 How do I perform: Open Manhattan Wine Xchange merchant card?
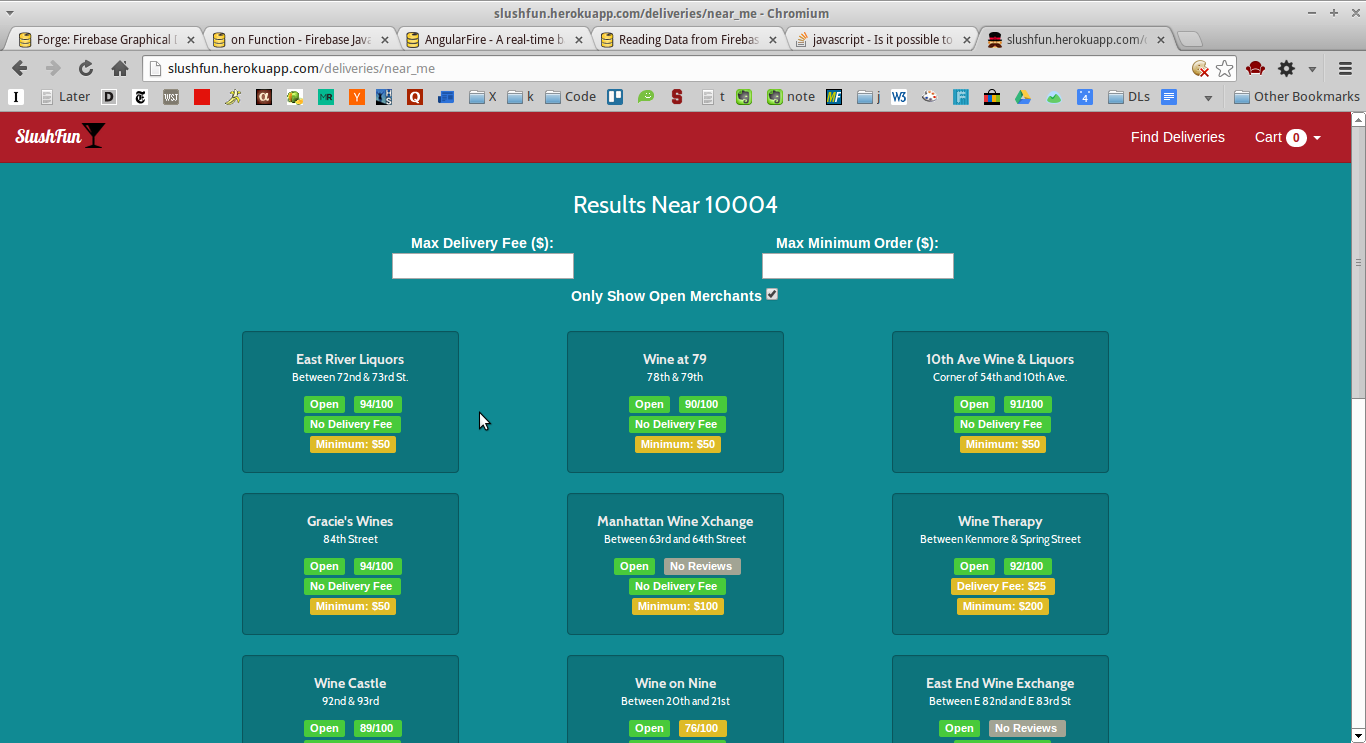tap(675, 564)
